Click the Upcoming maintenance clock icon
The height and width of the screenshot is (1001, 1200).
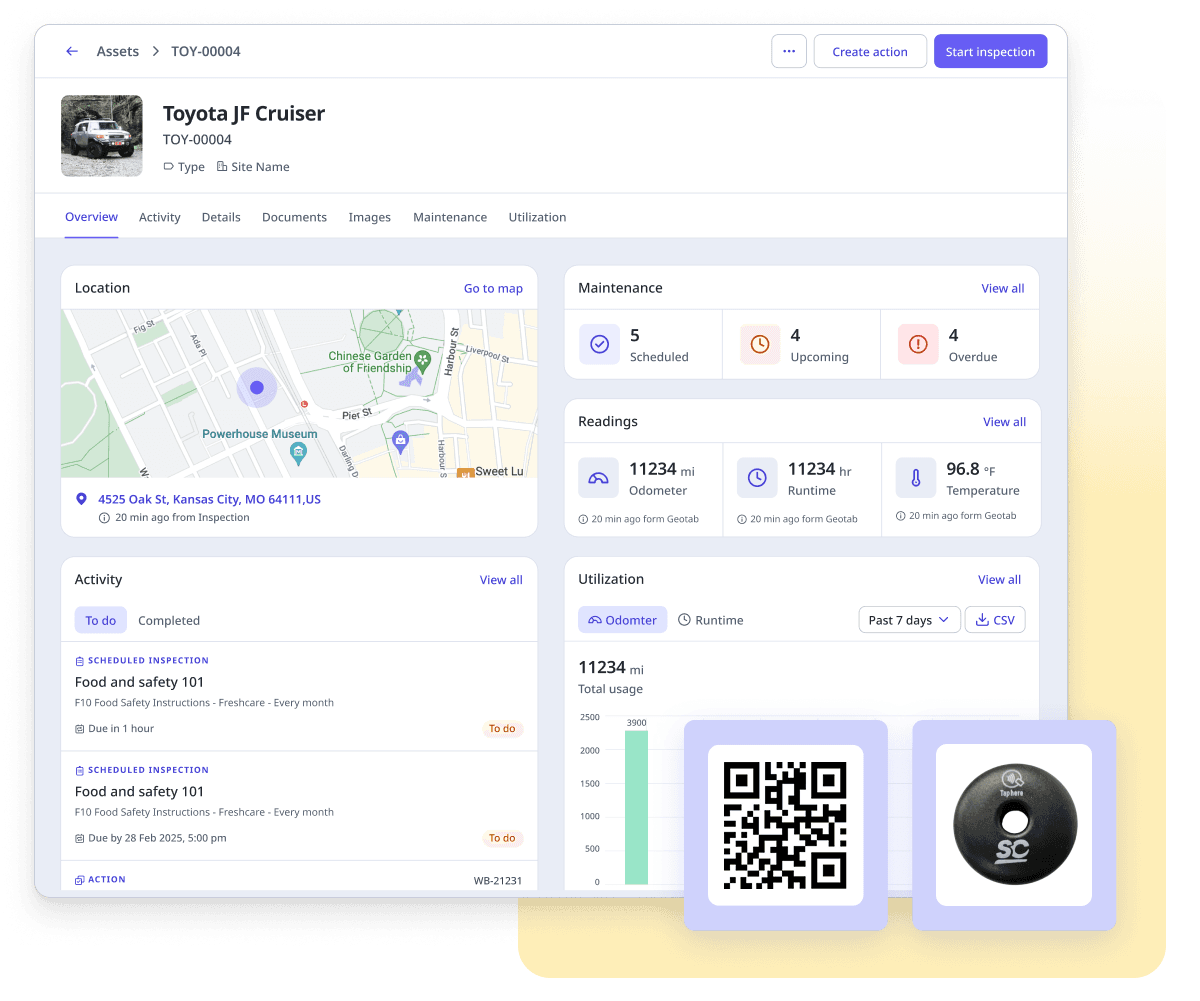pyautogui.click(x=760, y=344)
